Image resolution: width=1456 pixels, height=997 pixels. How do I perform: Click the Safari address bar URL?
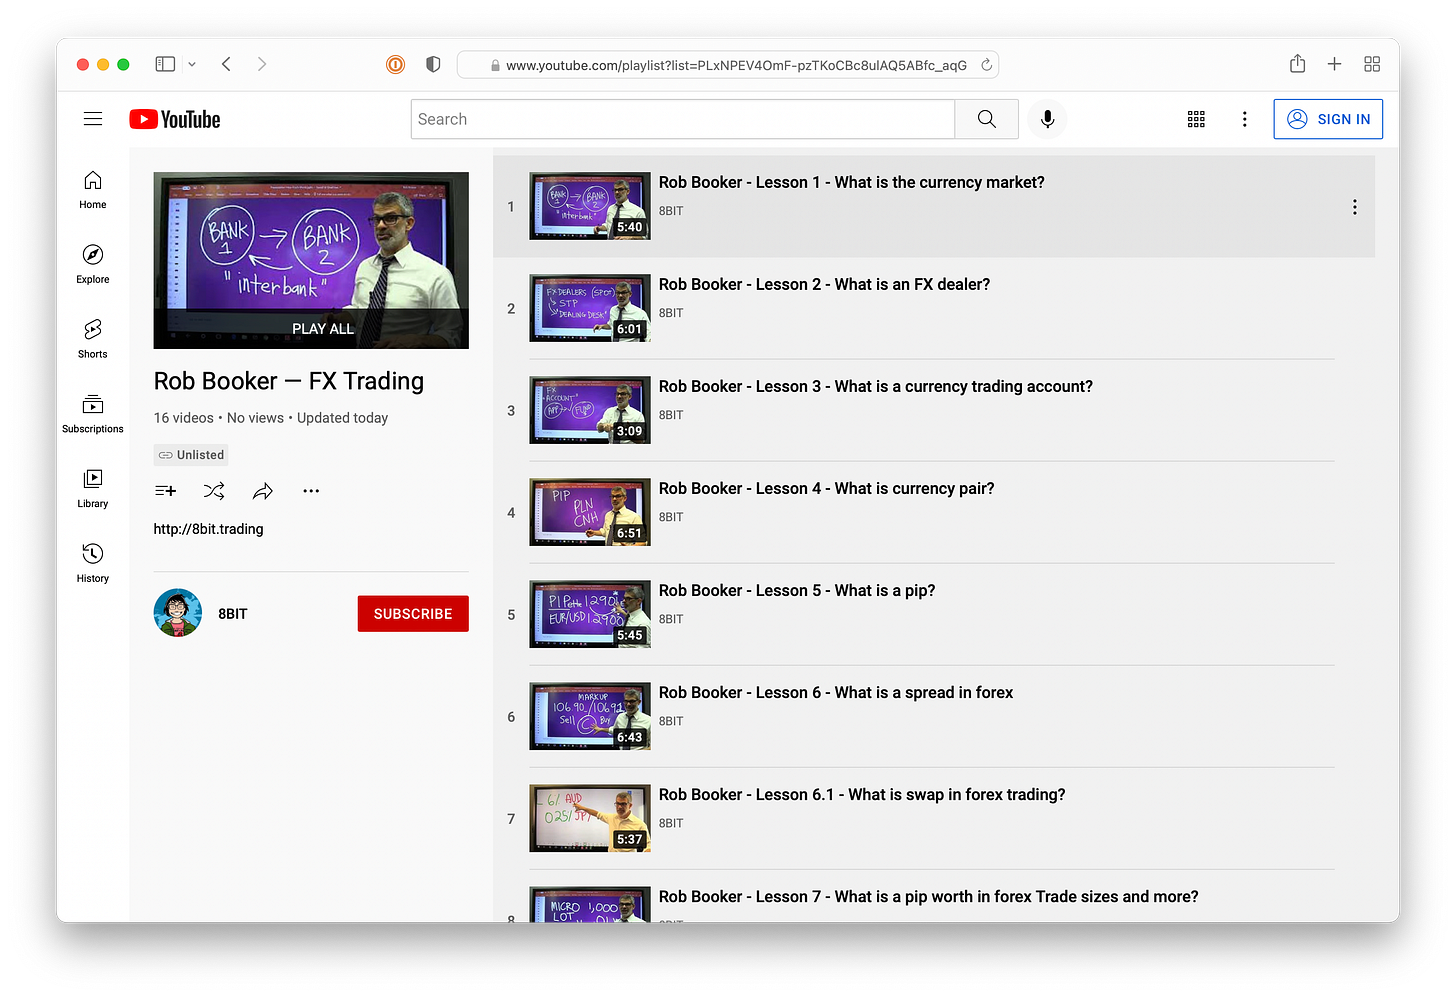click(736, 65)
